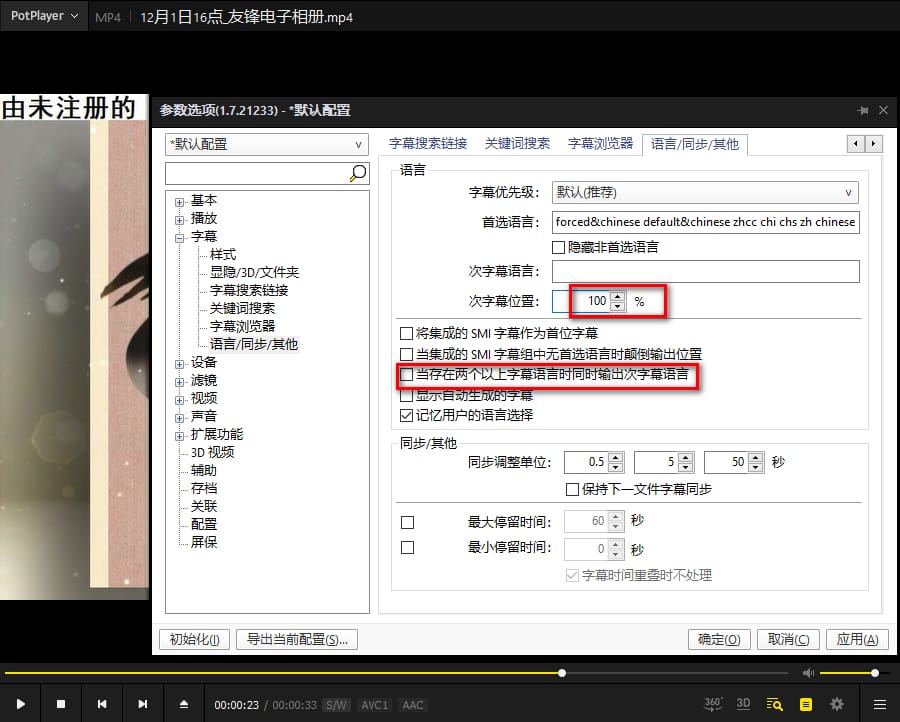Click the 次字幕语言 input field
Viewport: 900px width, 722px height.
click(x=705, y=271)
